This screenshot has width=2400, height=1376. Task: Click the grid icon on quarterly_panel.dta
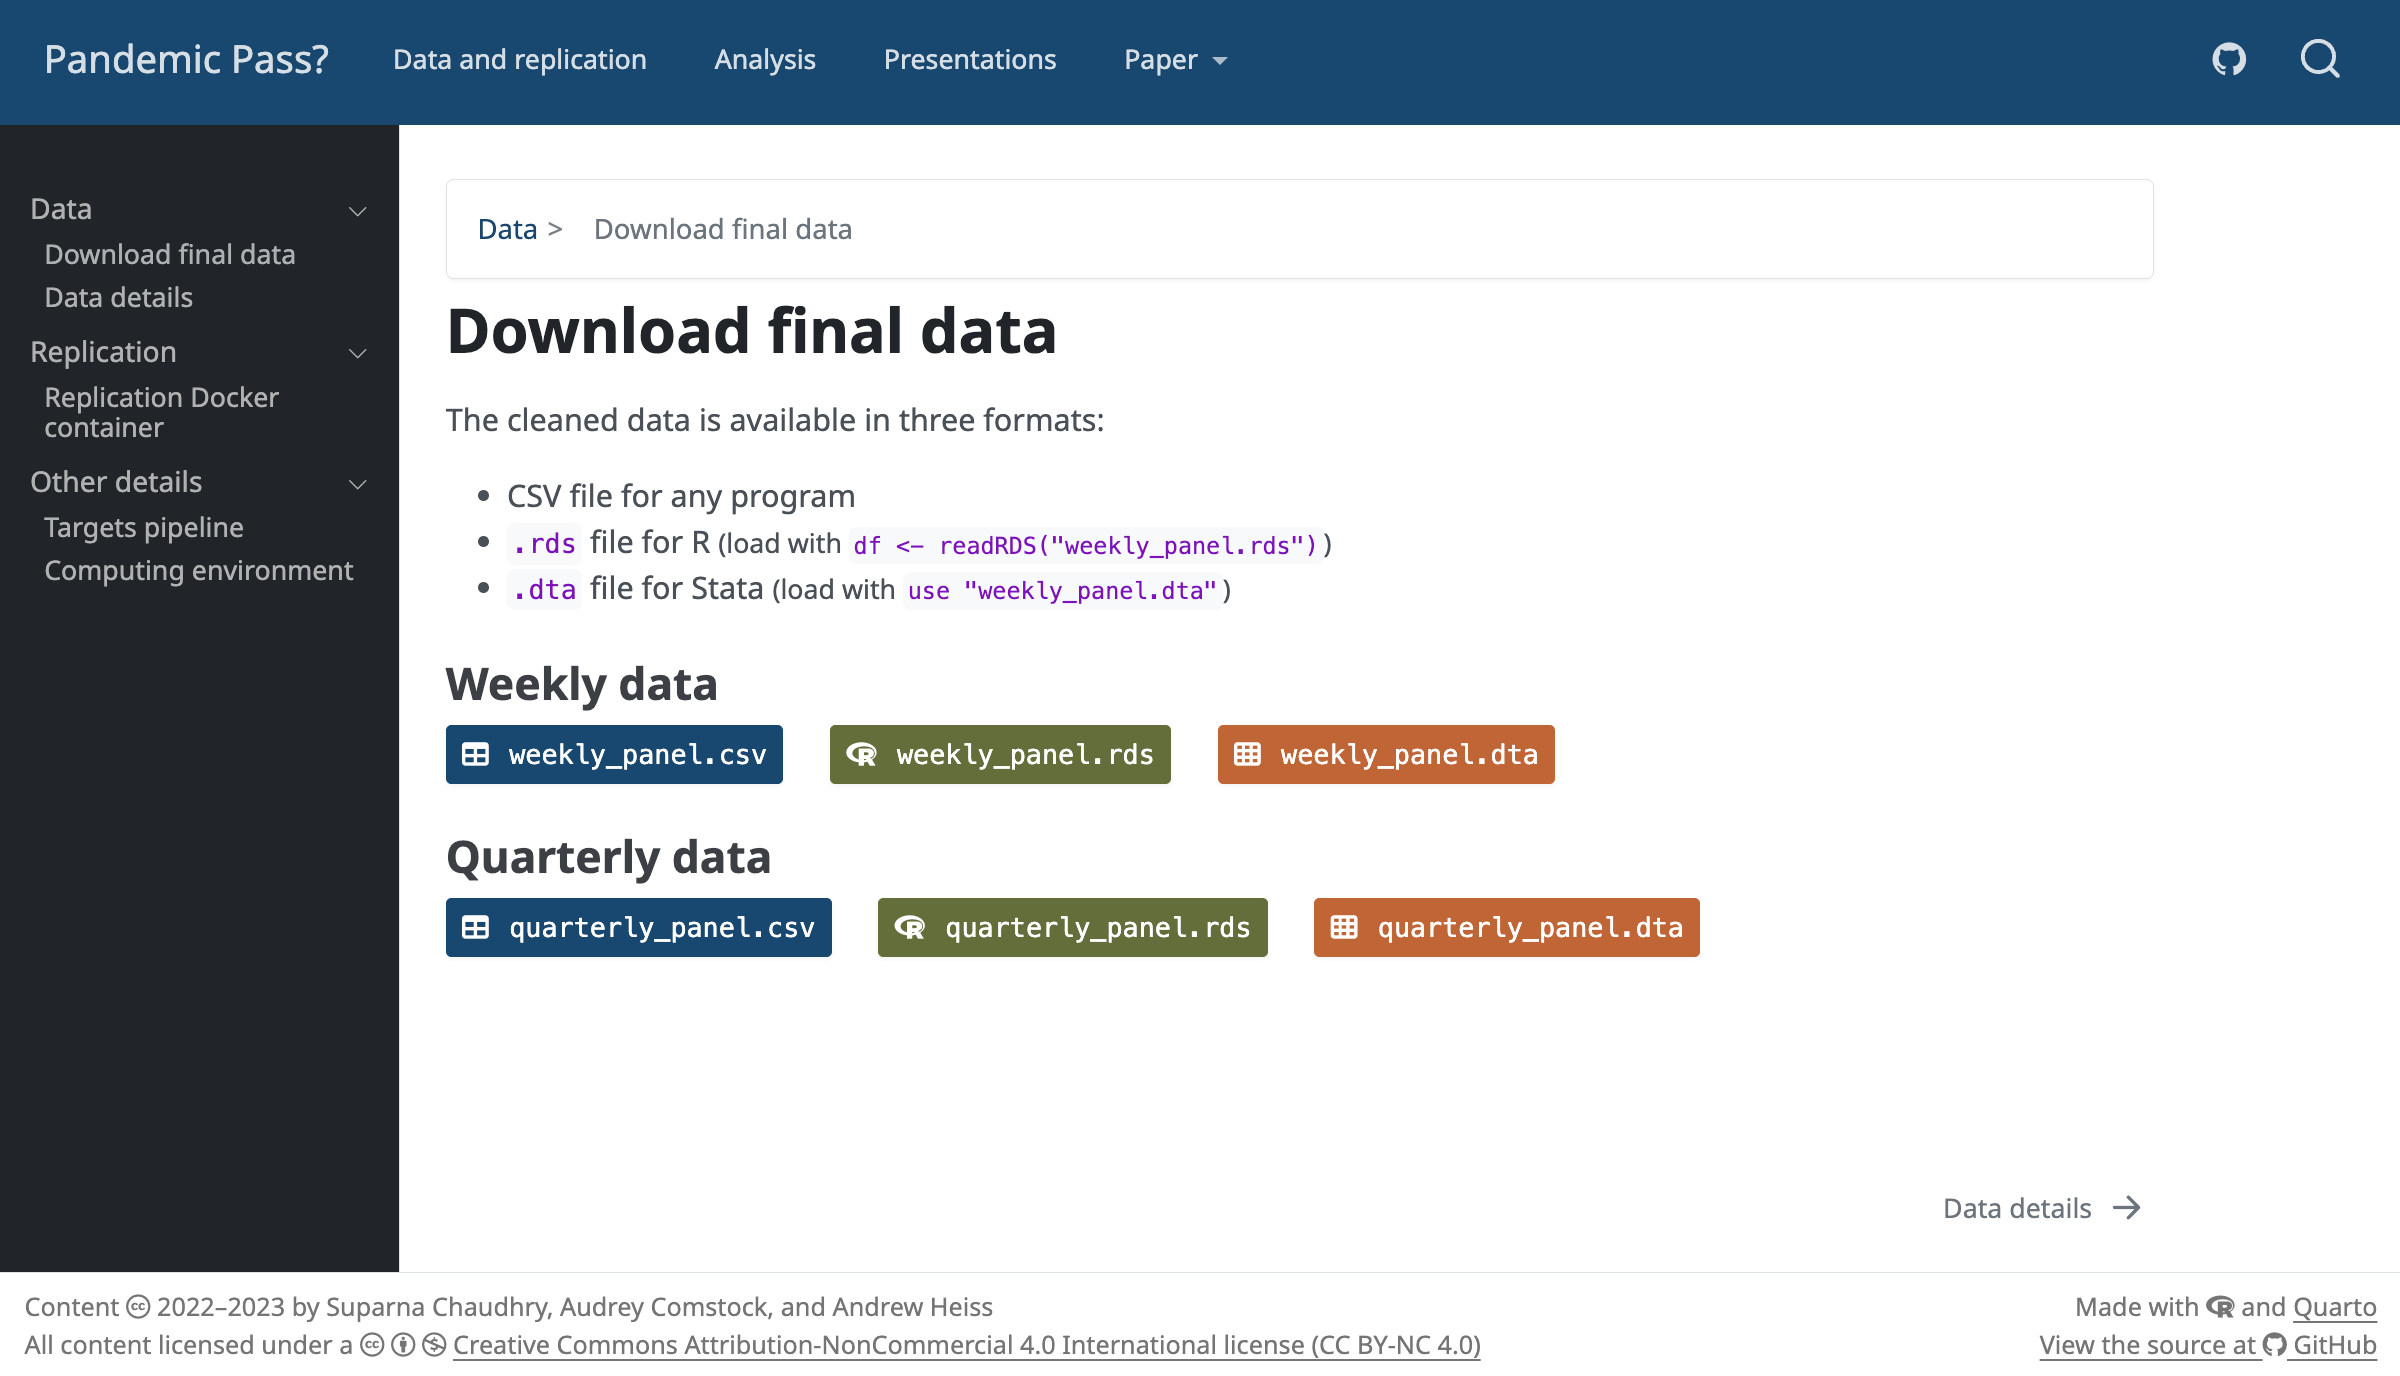click(1344, 928)
